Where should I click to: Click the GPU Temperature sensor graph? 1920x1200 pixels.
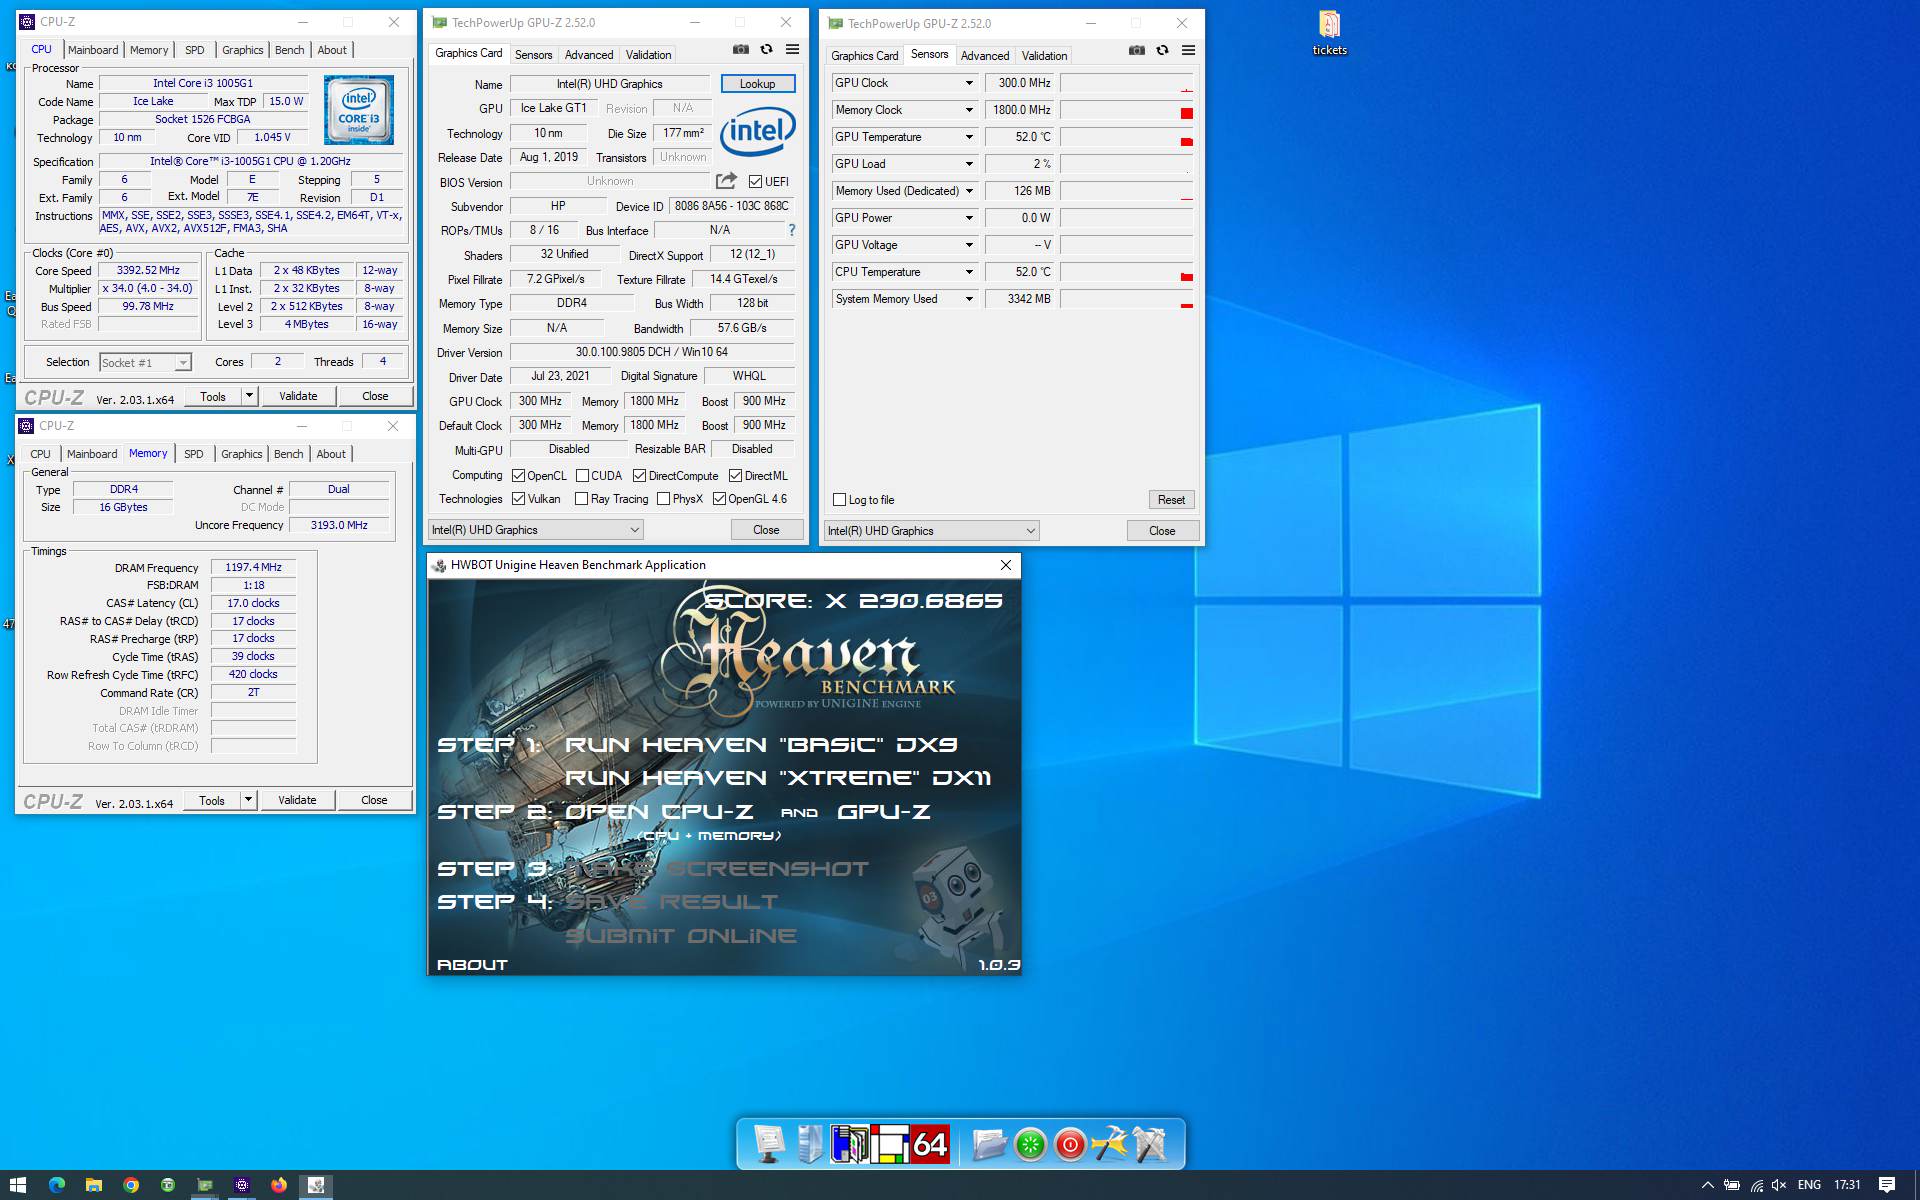pyautogui.click(x=1127, y=137)
